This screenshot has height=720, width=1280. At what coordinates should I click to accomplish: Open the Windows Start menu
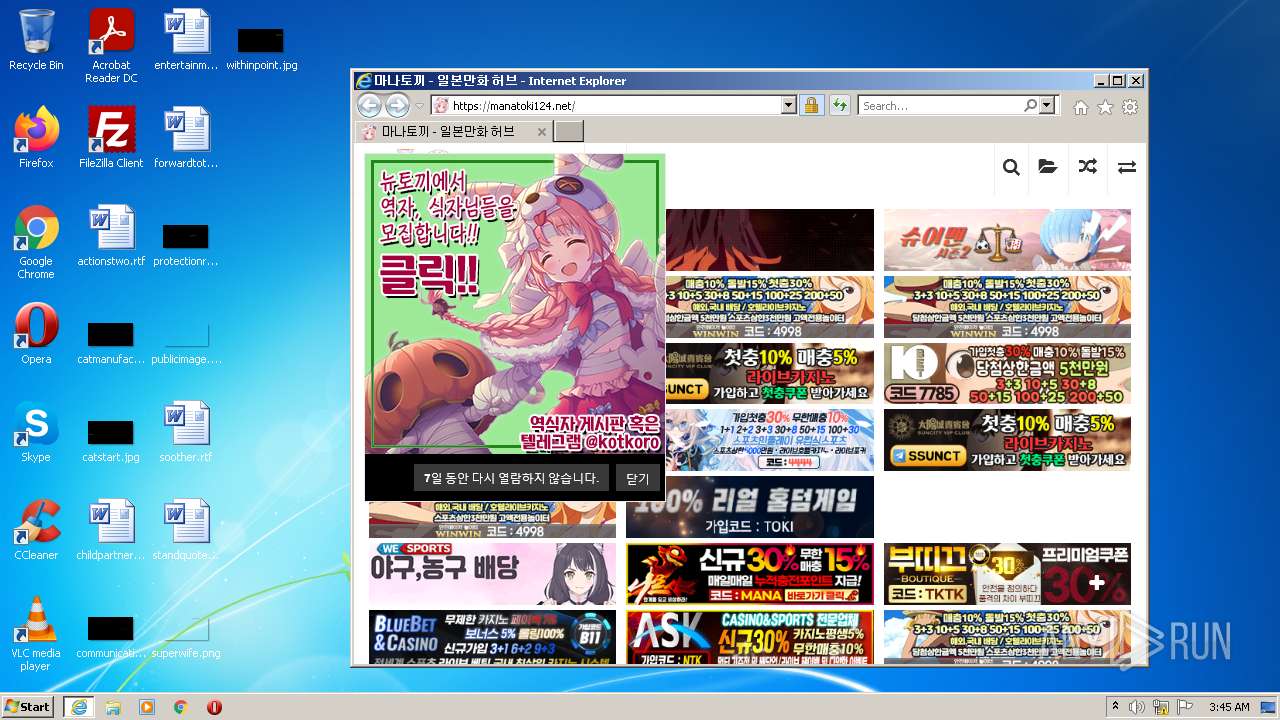[27, 707]
